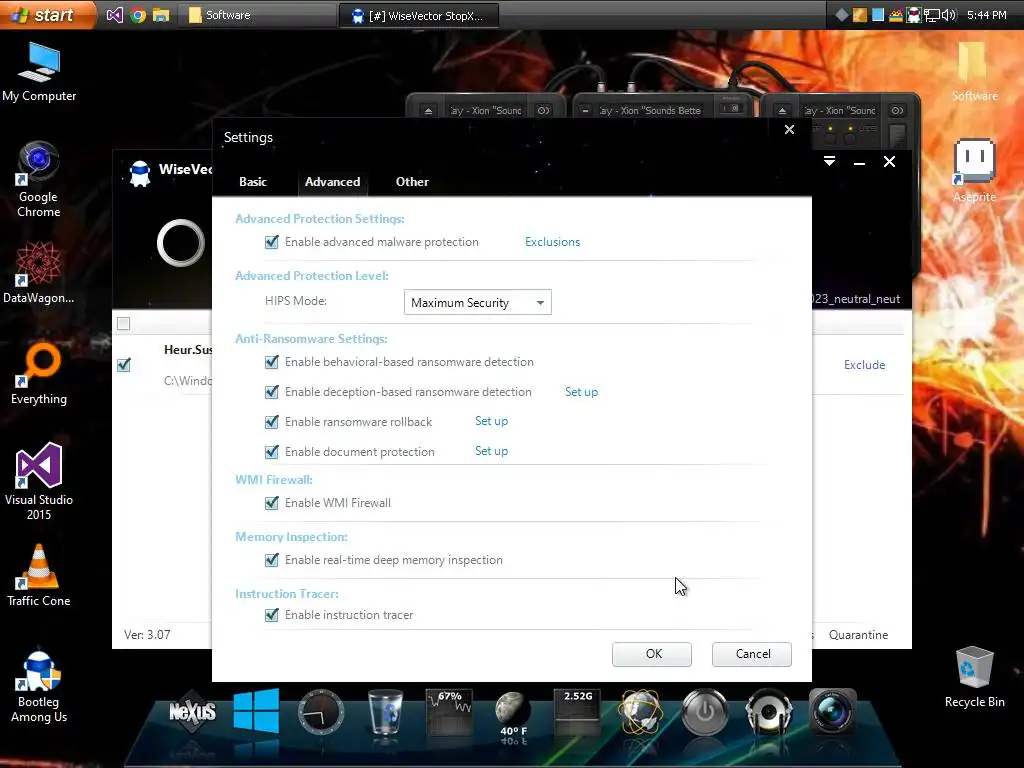This screenshot has width=1024, height=768.
Task: Click the power button dock icon
Action: pos(705,712)
